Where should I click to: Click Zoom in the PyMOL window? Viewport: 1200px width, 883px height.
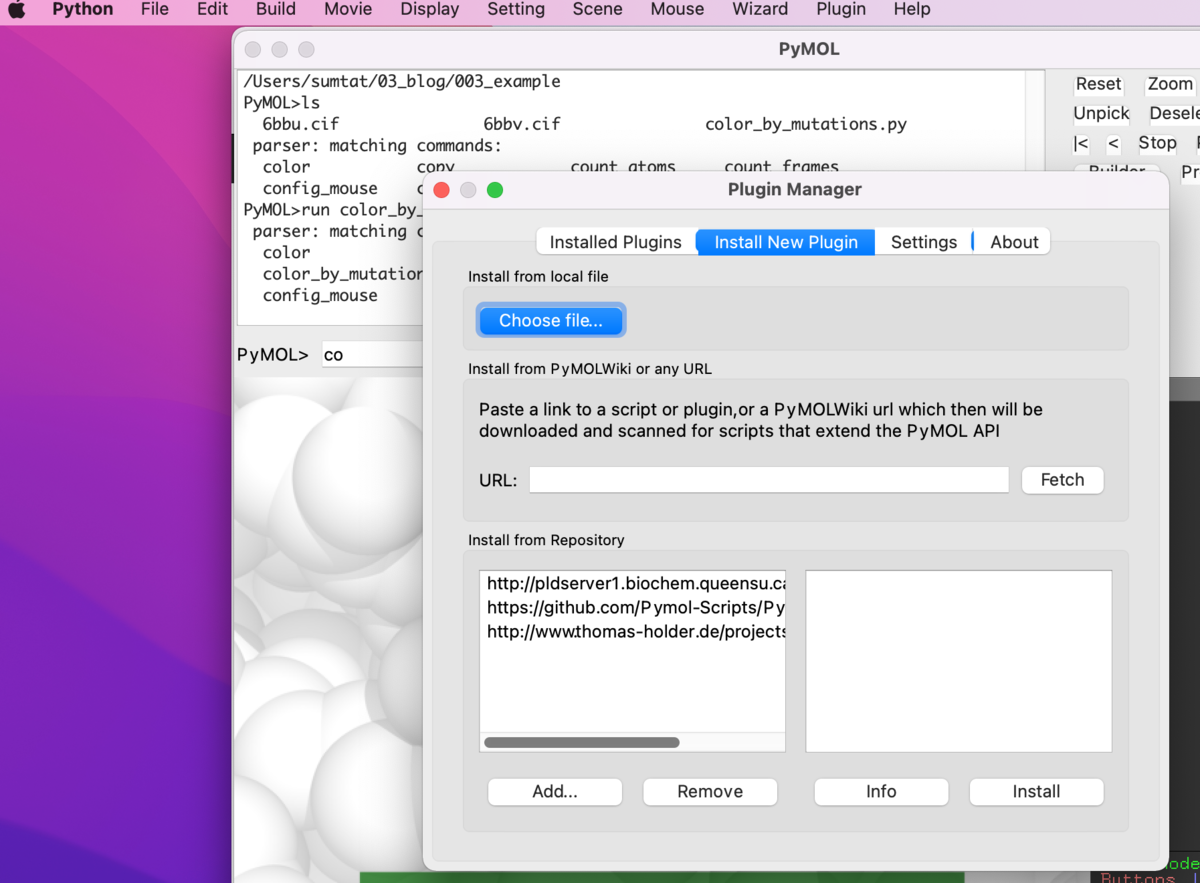click(1170, 84)
